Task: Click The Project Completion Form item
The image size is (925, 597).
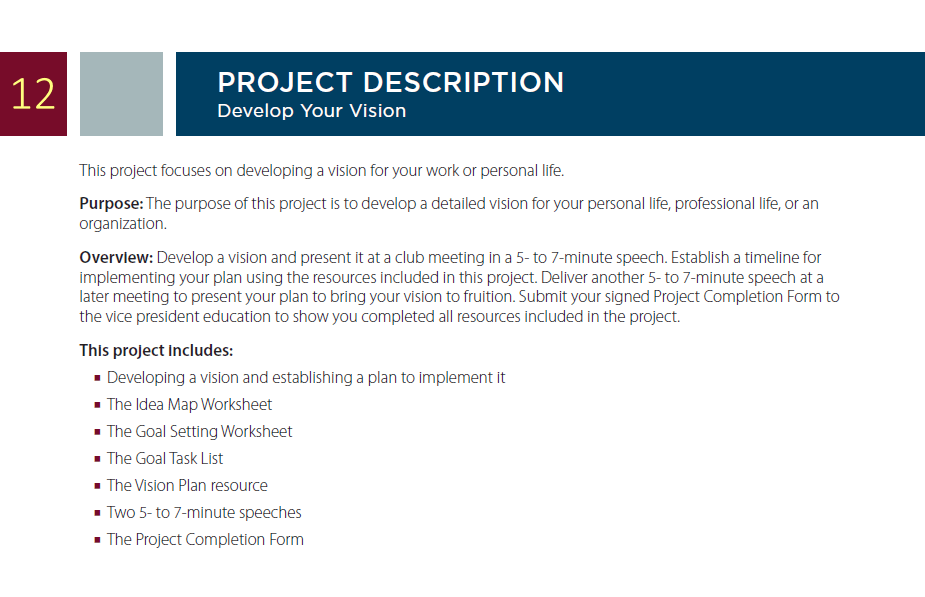Action: 205,540
